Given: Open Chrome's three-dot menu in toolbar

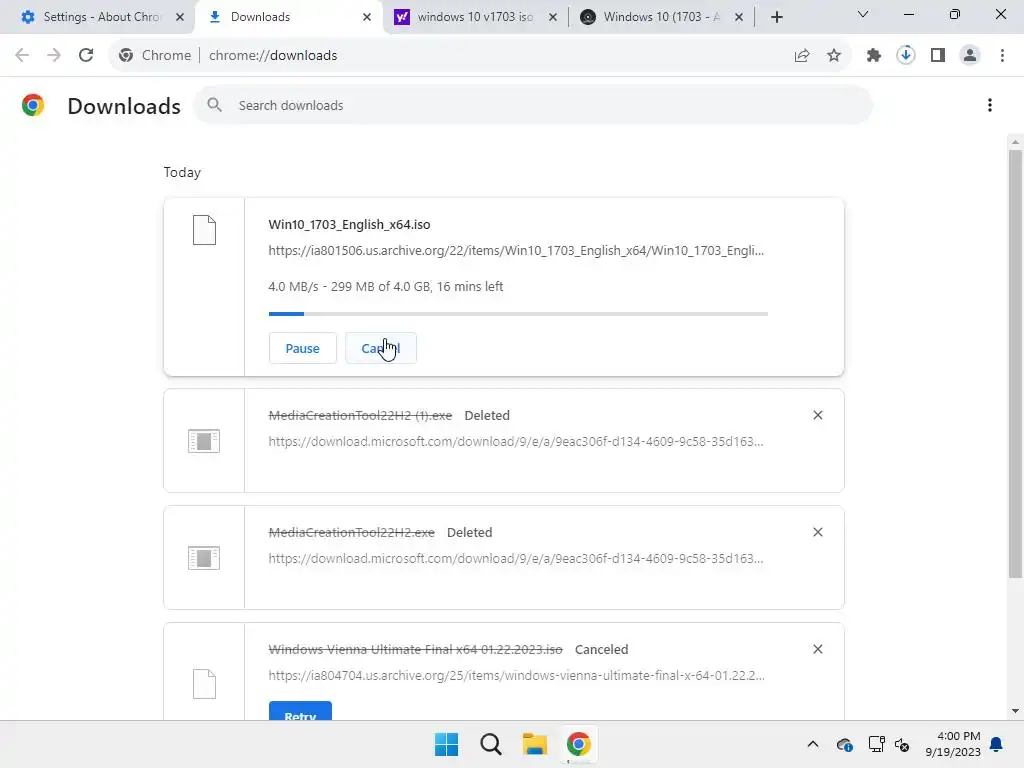Looking at the screenshot, I should (1002, 56).
